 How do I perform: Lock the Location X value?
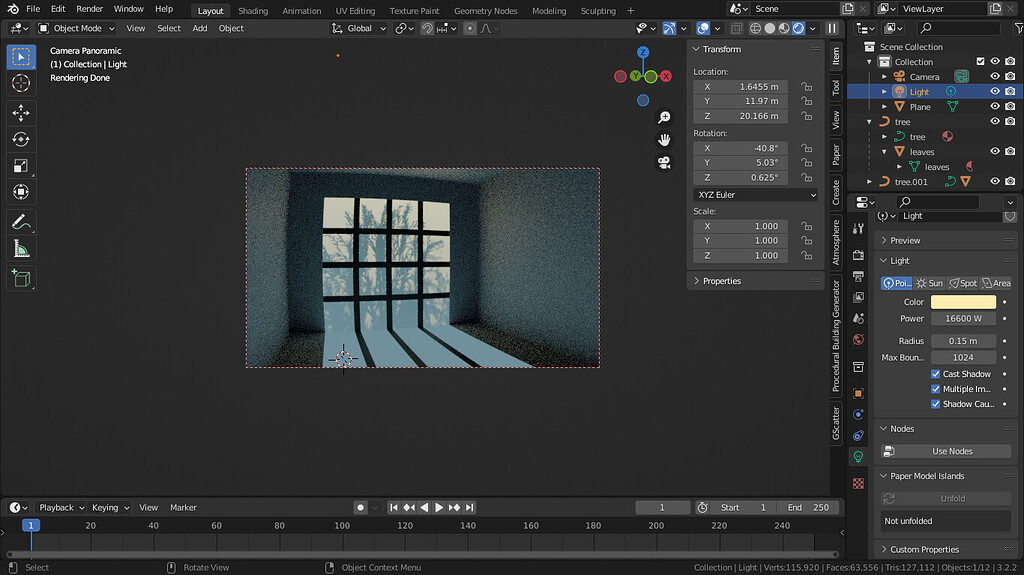(x=807, y=87)
